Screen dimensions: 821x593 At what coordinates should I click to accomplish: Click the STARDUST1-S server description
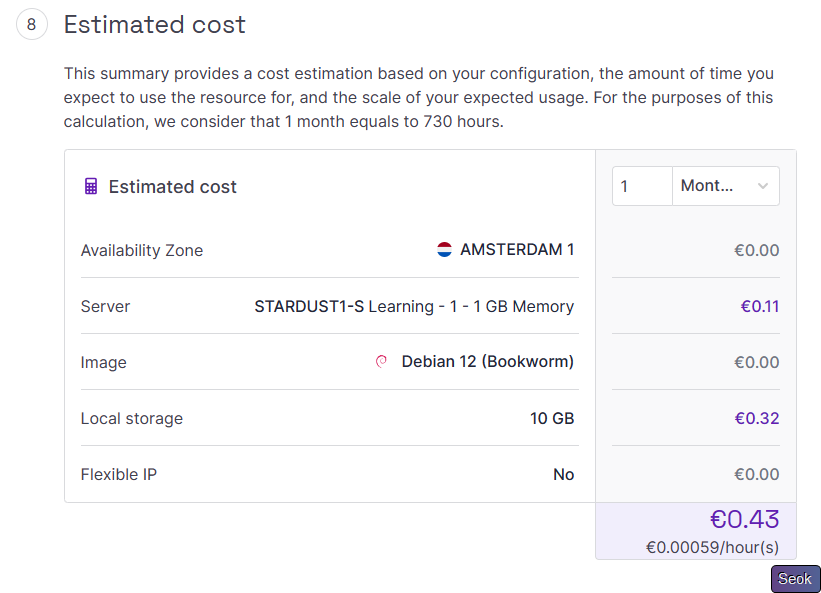pos(414,306)
